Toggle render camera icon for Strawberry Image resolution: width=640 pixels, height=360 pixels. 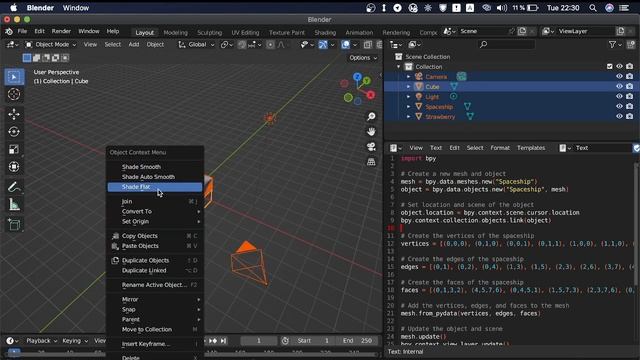[630, 116]
